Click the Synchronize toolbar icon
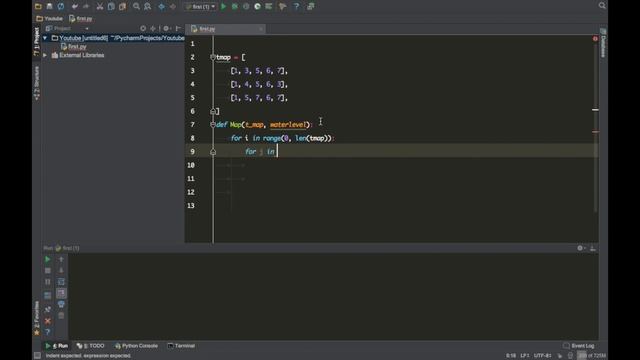Image resolution: width=640 pixels, height=360 pixels. point(61,7)
